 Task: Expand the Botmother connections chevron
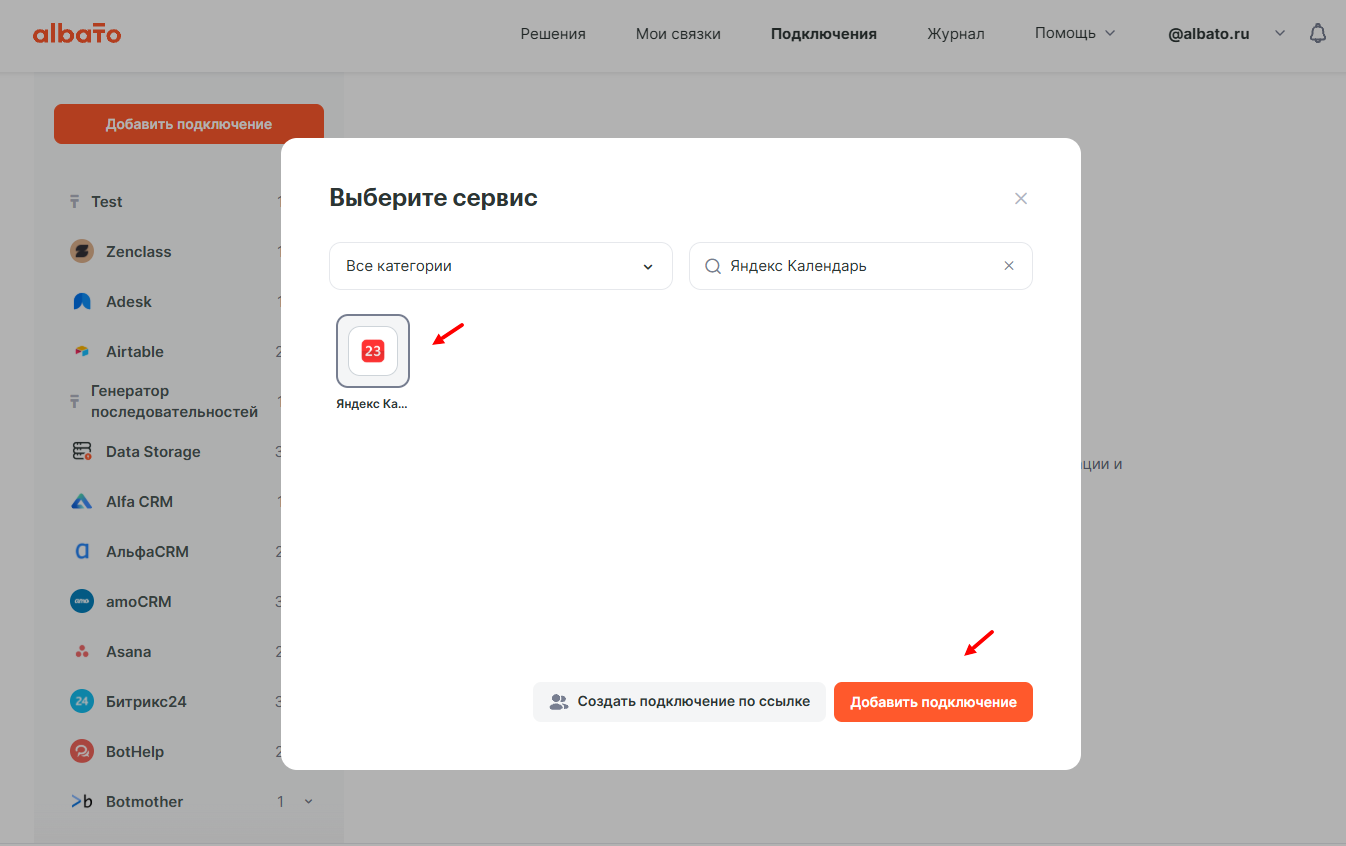[308, 801]
